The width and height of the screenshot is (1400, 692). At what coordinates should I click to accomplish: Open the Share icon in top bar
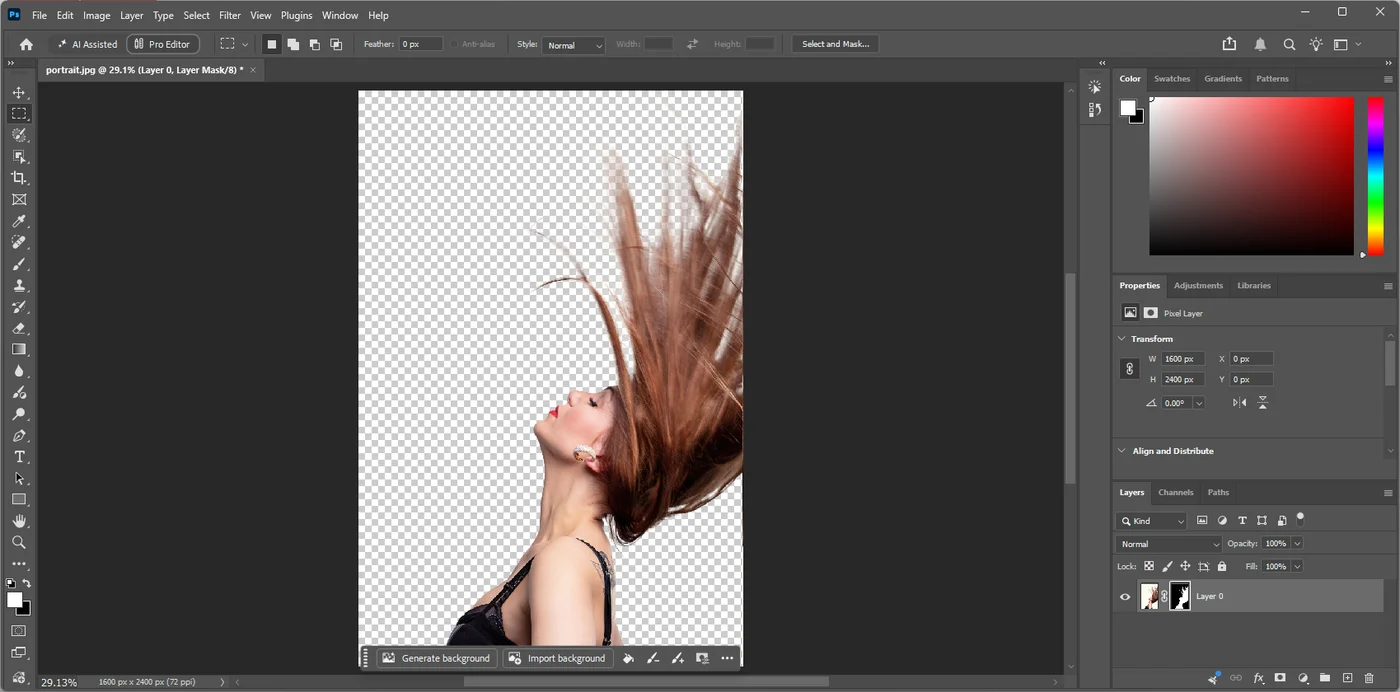[x=1230, y=44]
